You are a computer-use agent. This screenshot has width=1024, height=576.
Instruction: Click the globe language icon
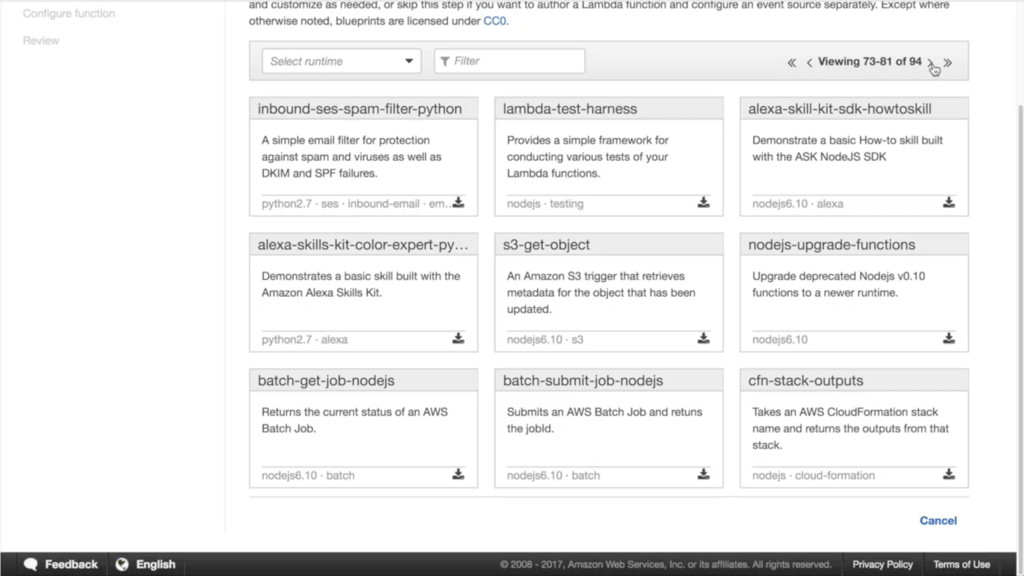122,564
